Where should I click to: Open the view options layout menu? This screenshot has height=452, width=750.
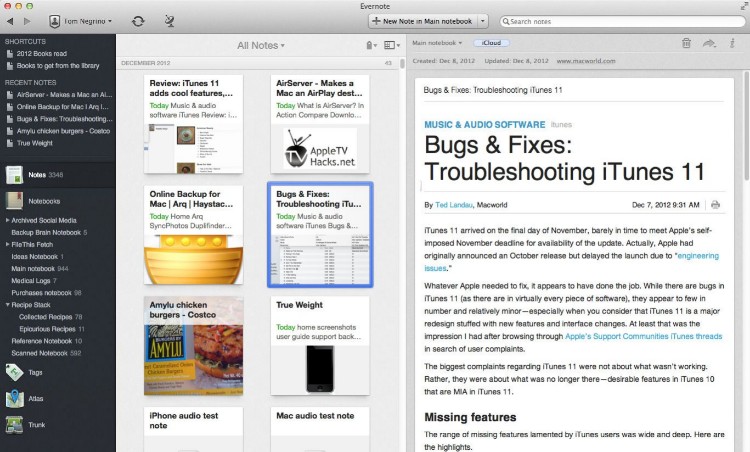tap(392, 45)
